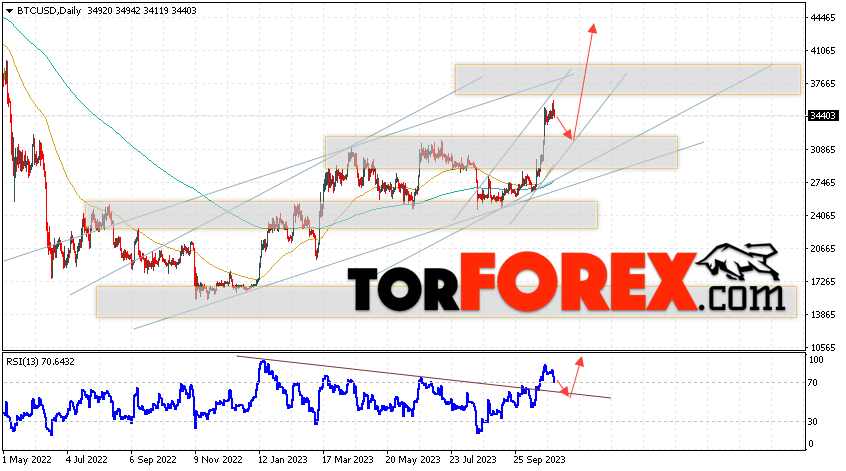Click the 37665 price axis label

(823, 84)
